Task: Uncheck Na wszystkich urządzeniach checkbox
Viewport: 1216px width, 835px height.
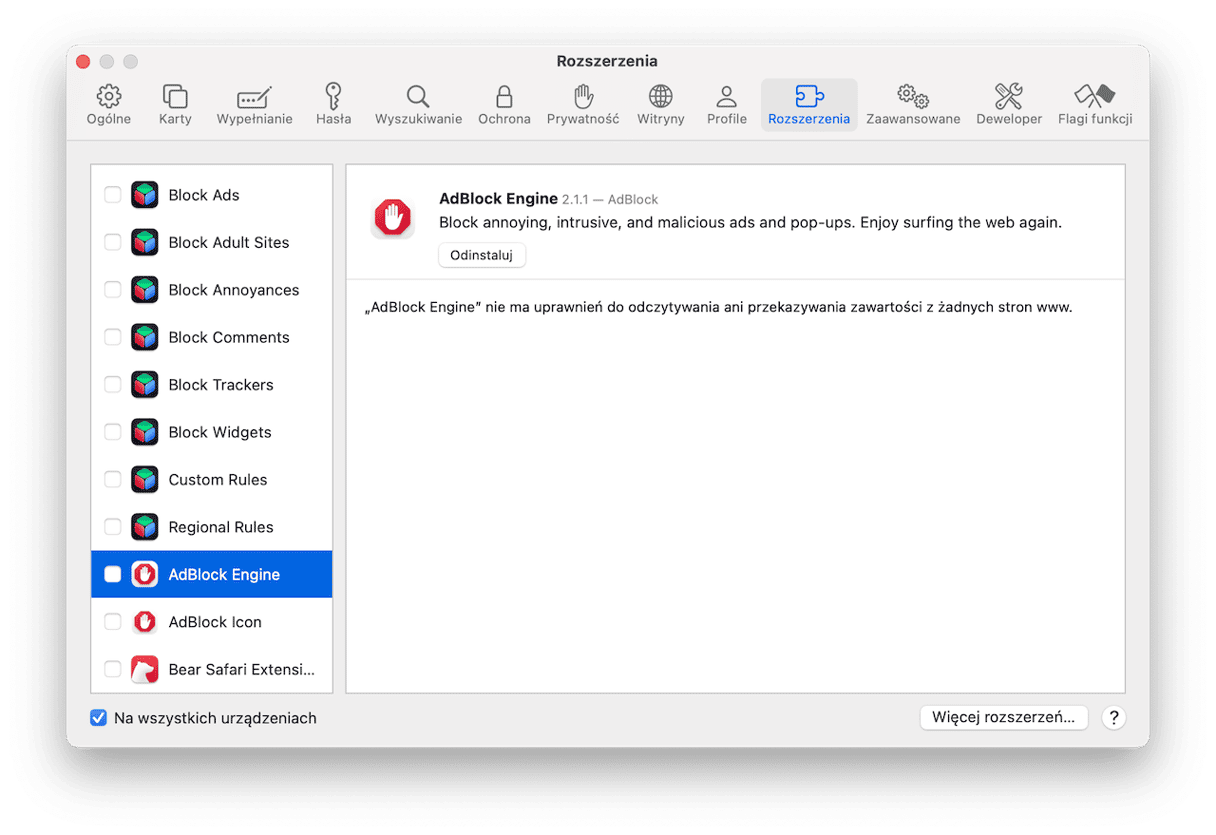Action: pos(98,718)
